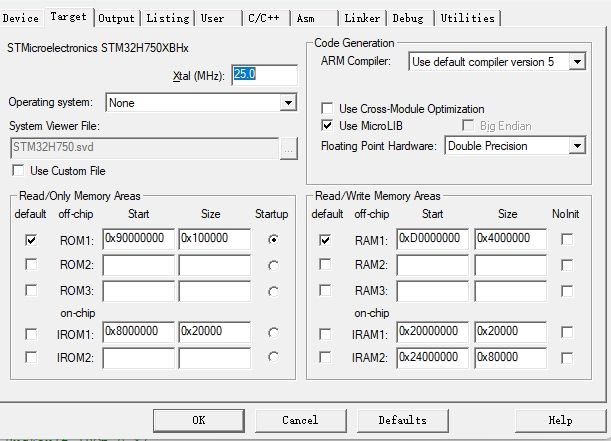The width and height of the screenshot is (611, 441).
Task: Go to the User tab
Action: point(212,18)
